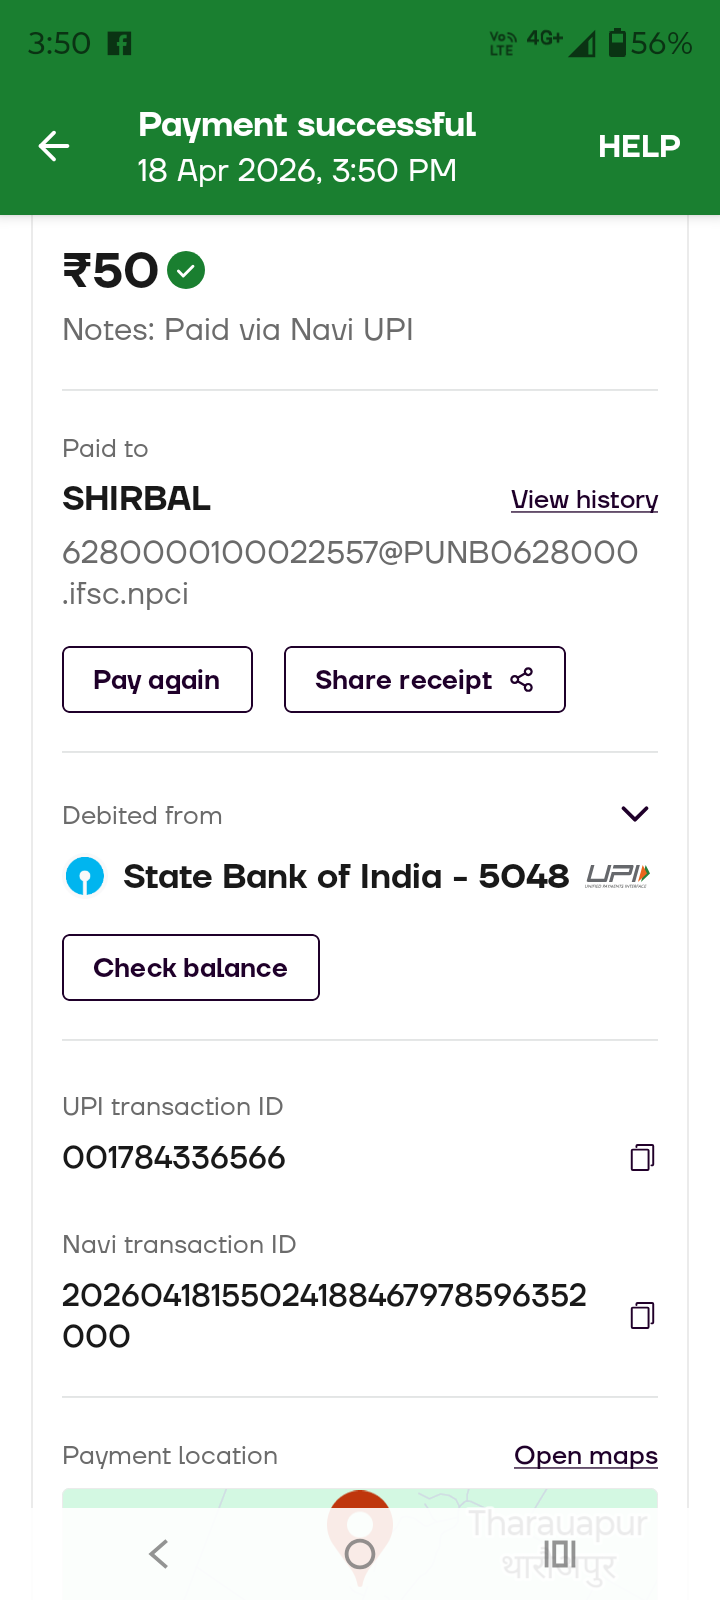Copy the Navi transaction ID
The image size is (720, 1600).
pos(642,1315)
